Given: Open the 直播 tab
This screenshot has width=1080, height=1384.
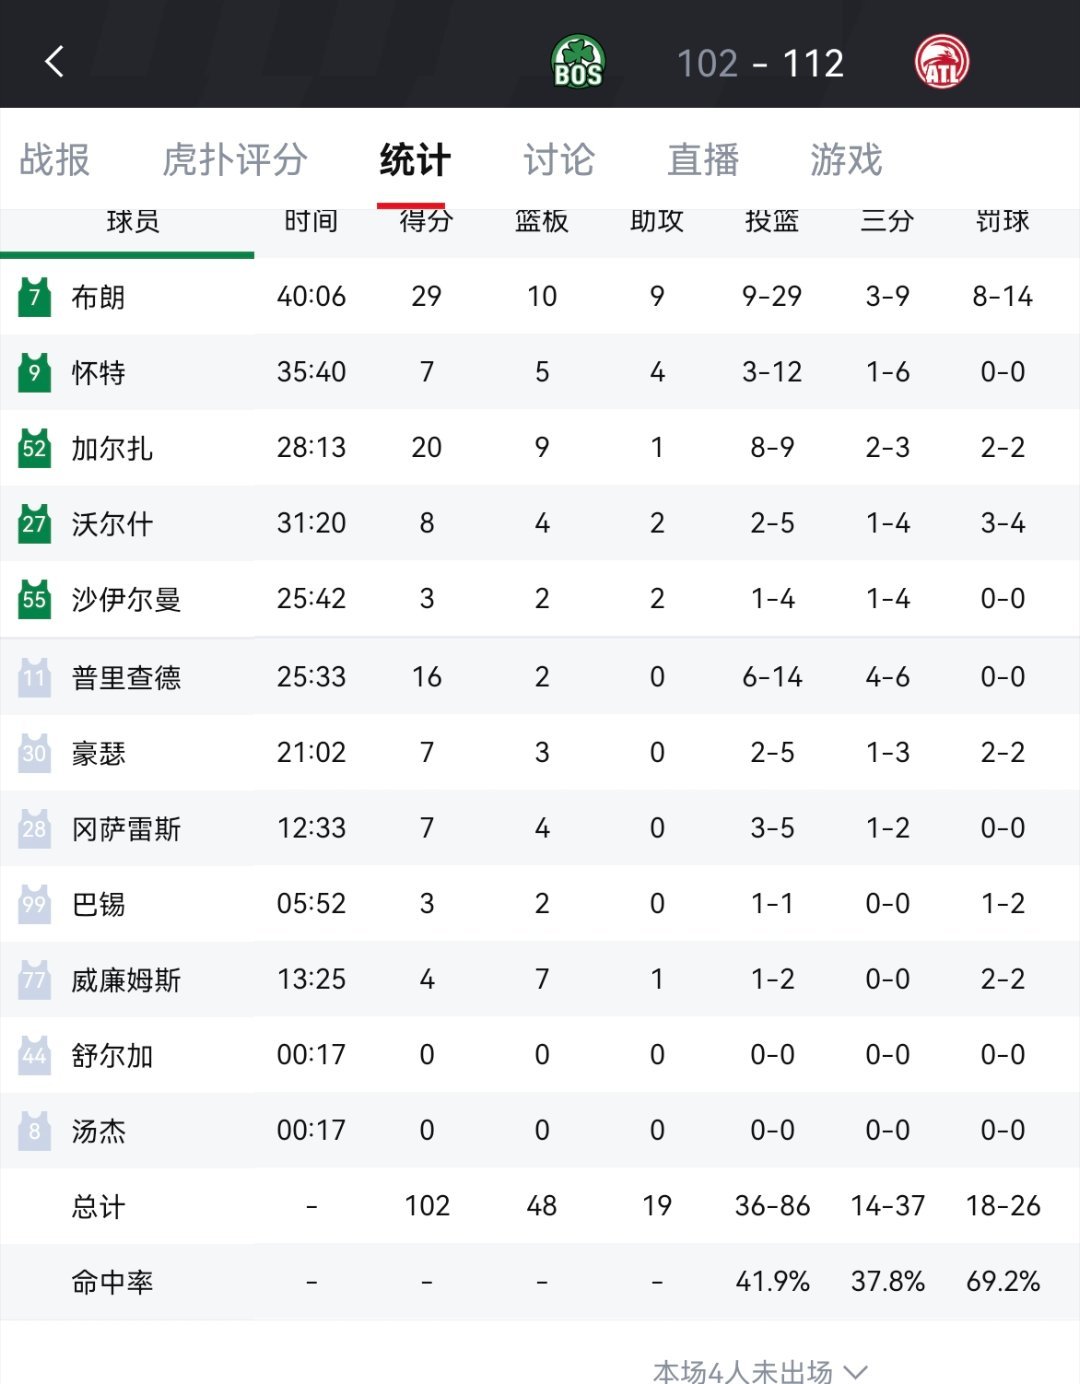Looking at the screenshot, I should (x=703, y=160).
